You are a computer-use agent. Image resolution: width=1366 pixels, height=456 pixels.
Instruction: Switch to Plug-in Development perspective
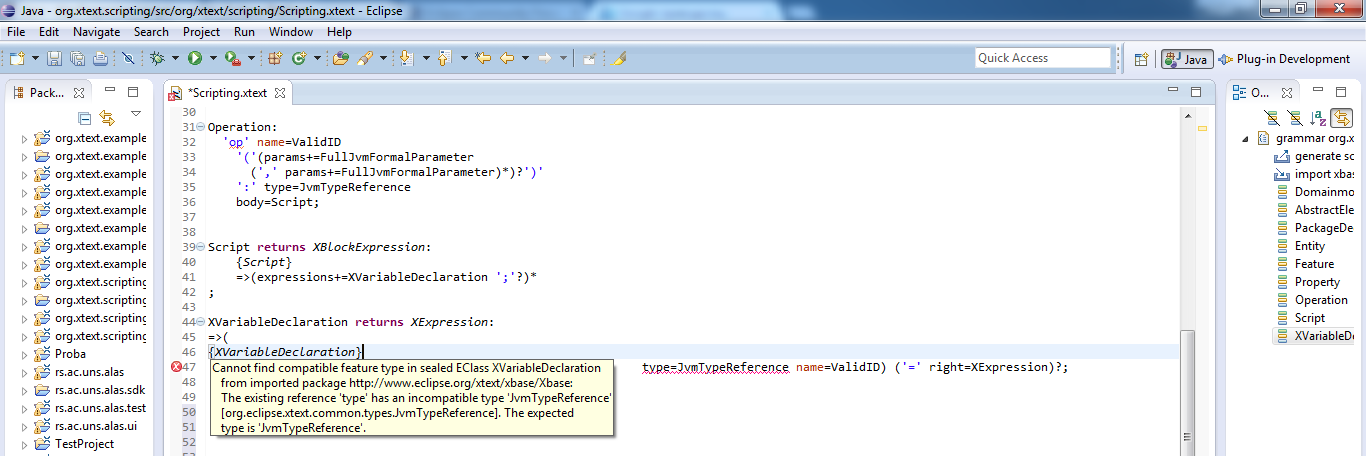(x=1285, y=59)
